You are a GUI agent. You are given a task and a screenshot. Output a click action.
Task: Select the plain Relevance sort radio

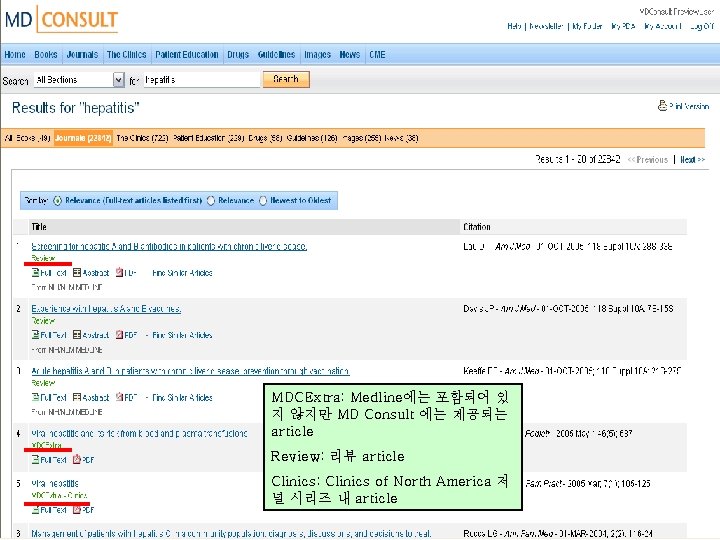pyautogui.click(x=211, y=201)
